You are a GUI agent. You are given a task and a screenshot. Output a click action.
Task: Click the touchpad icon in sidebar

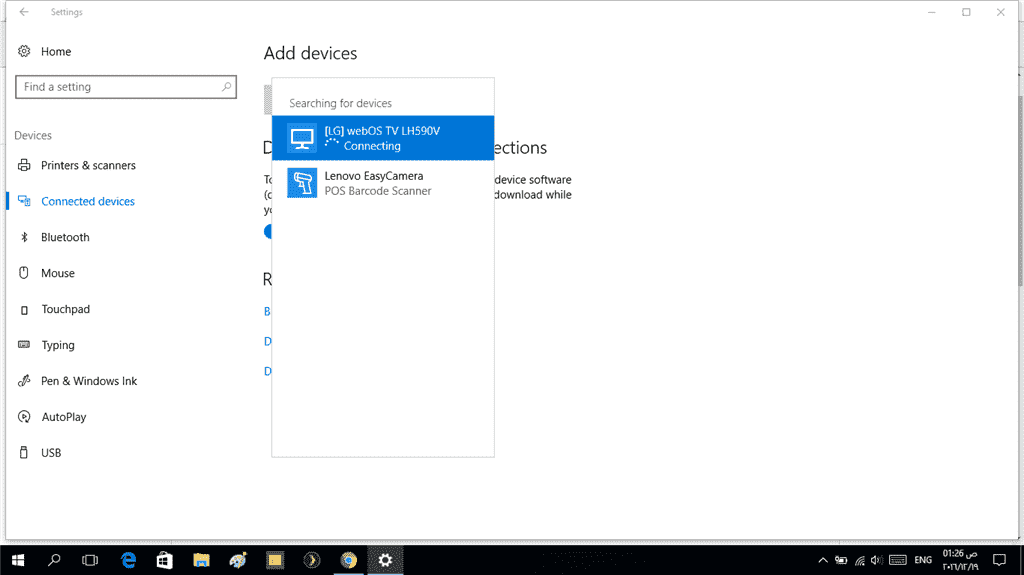click(24, 310)
